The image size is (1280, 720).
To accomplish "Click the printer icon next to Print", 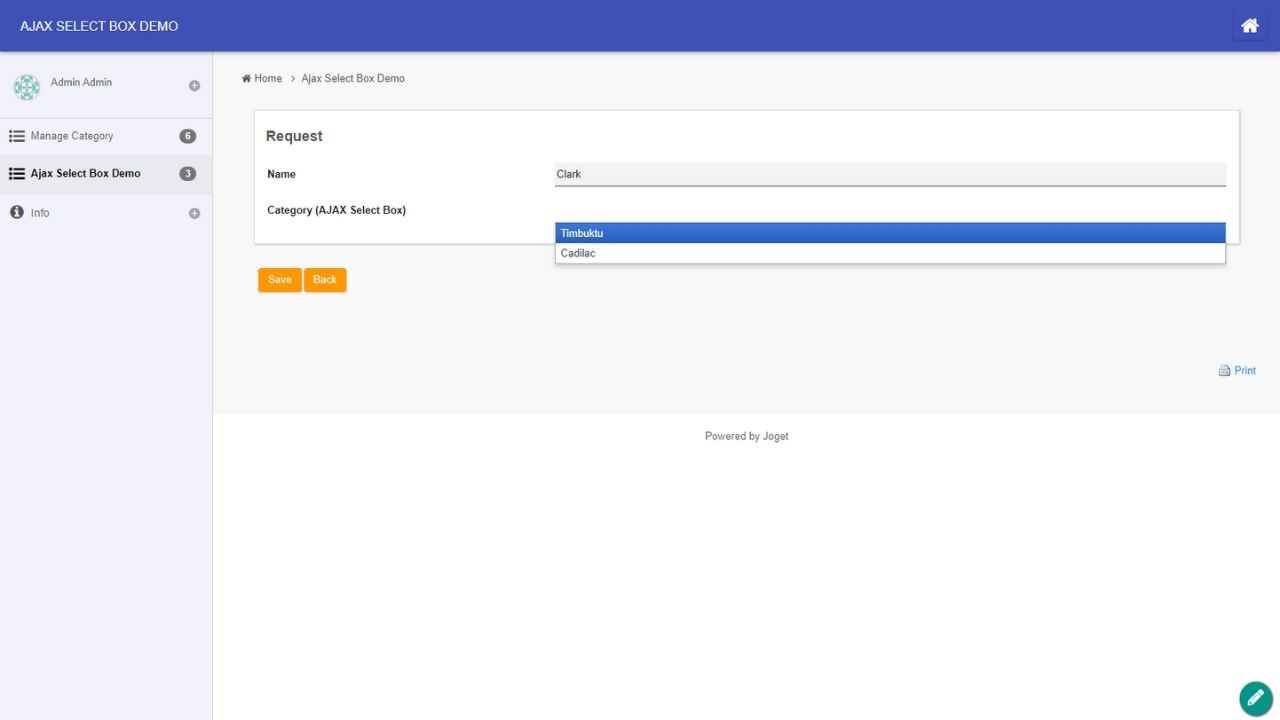I will coord(1224,371).
